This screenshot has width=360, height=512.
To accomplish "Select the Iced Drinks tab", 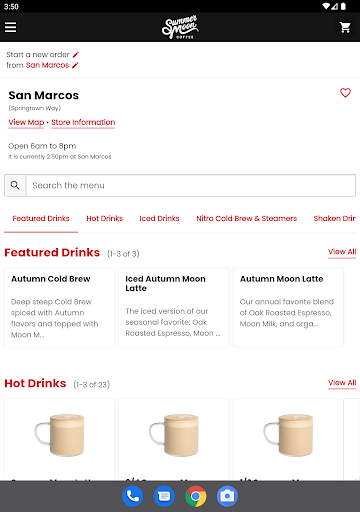I will (159, 218).
